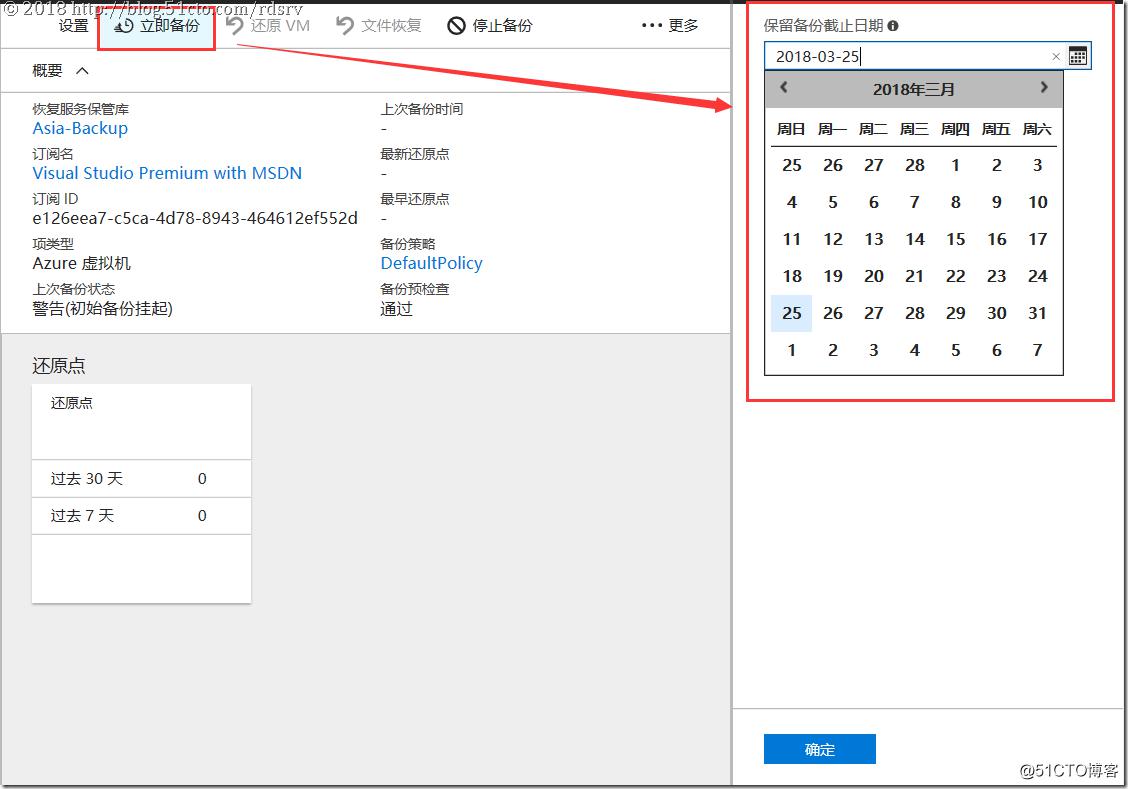The width and height of the screenshot is (1128, 789).
Task: Pick March 20 in the calendar
Action: tap(873, 276)
